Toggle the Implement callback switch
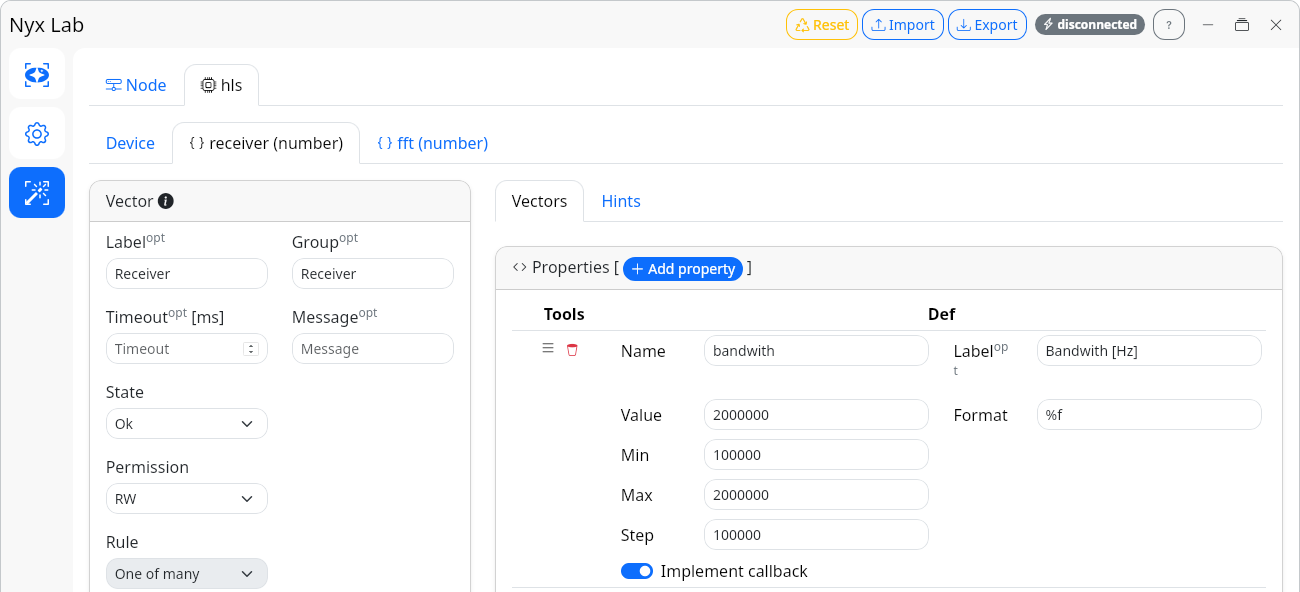The width and height of the screenshot is (1300, 592). coord(637,571)
